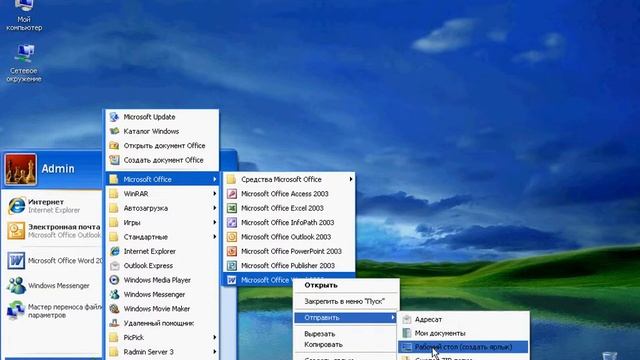
Task: Expand Игры folder submenu arrow
Action: 214,222
